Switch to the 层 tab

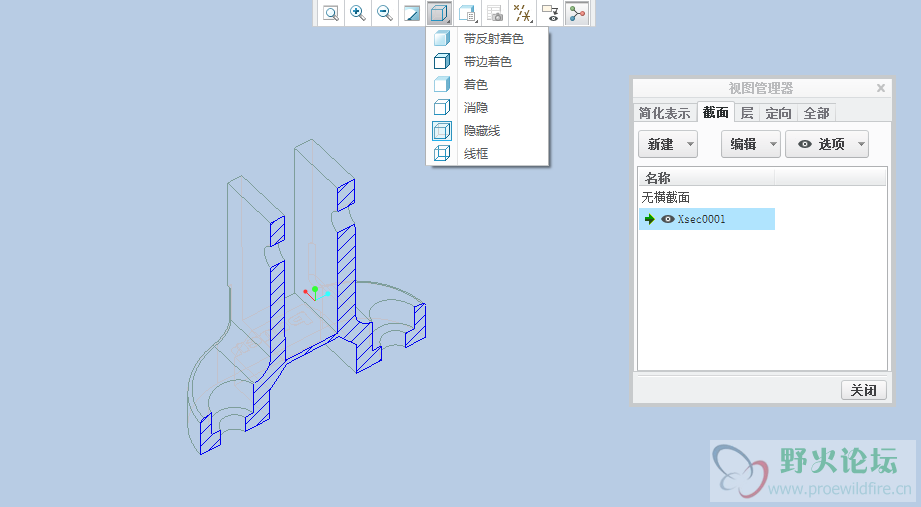(x=747, y=113)
